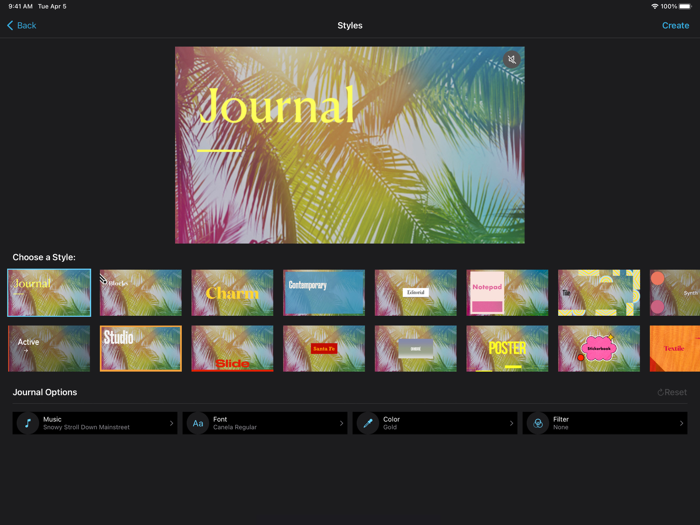Pick the Editorial style thumbnail
The image size is (700, 525).
(x=416, y=293)
